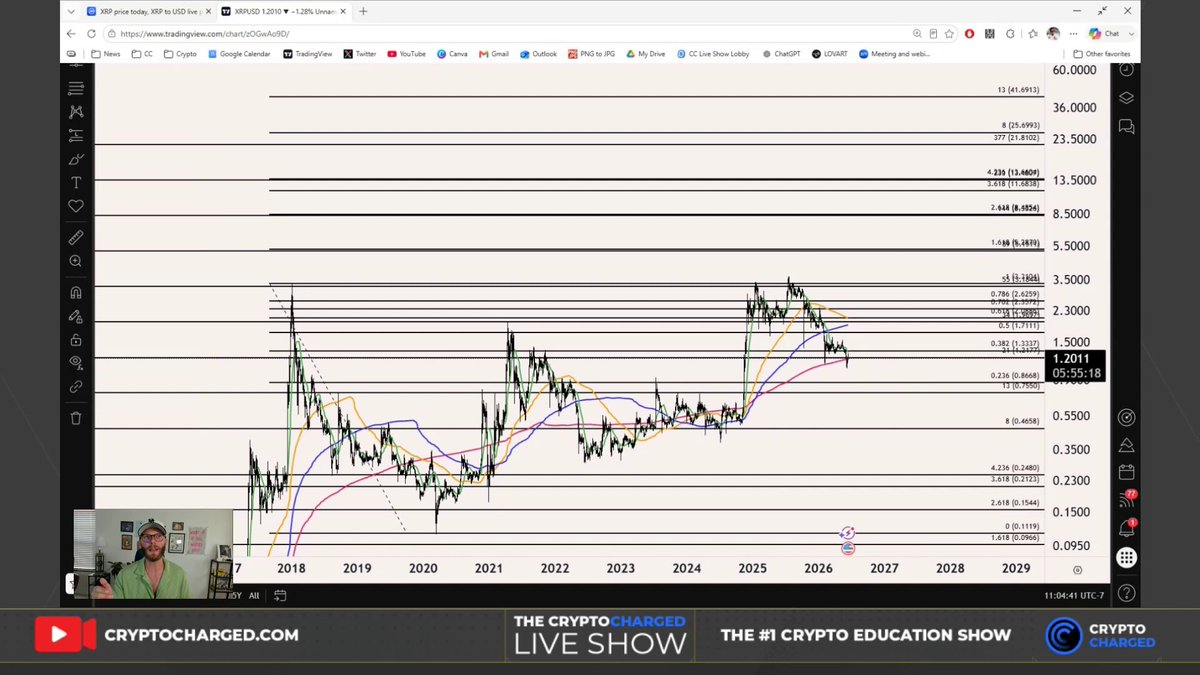Viewport: 1200px width, 675px height.
Task: Open the TradingView bookmark
Action: pyautogui.click(x=307, y=54)
